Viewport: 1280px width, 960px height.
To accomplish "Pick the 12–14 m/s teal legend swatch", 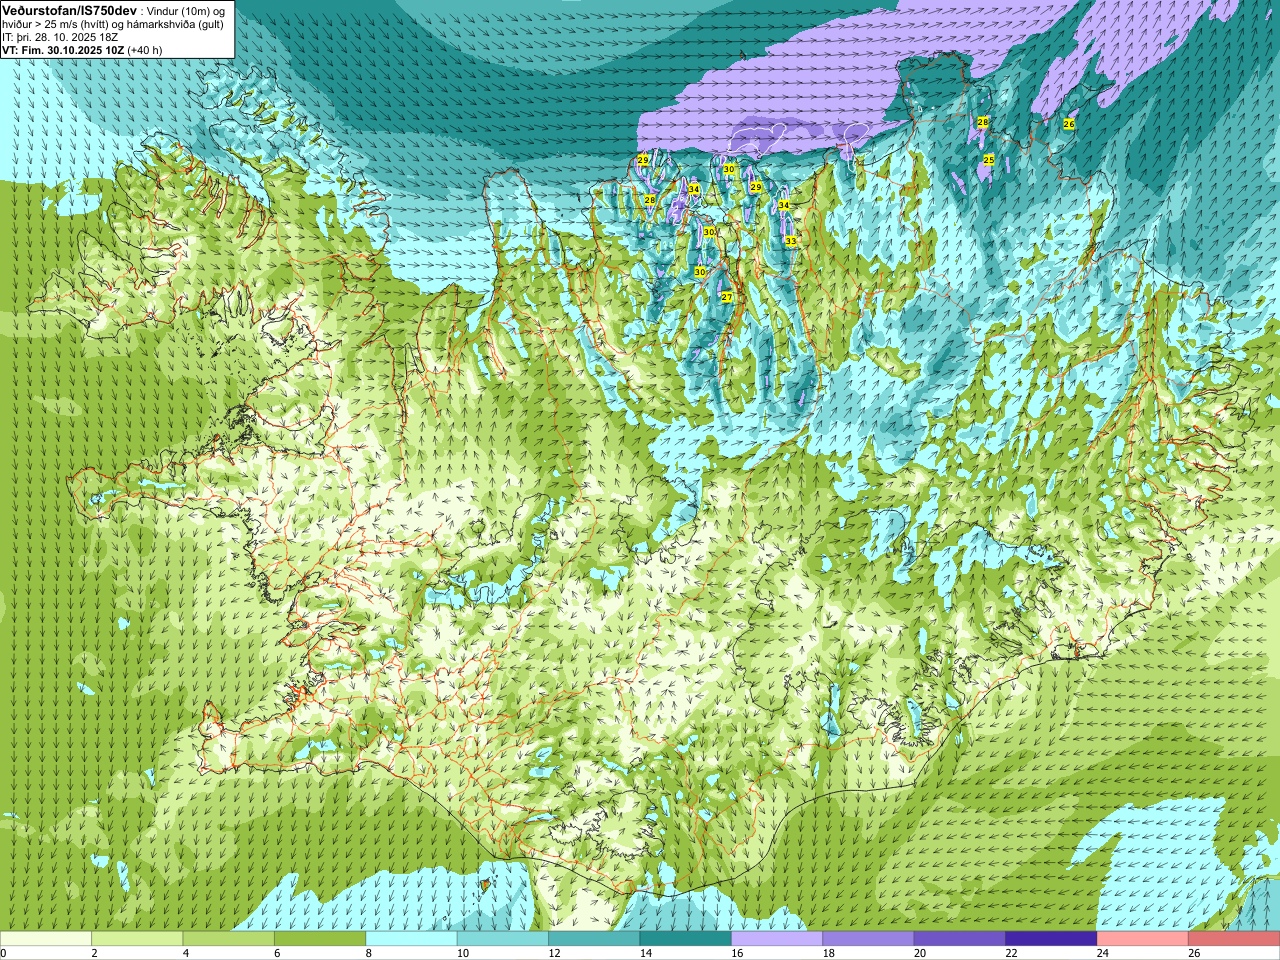I will point(594,939).
